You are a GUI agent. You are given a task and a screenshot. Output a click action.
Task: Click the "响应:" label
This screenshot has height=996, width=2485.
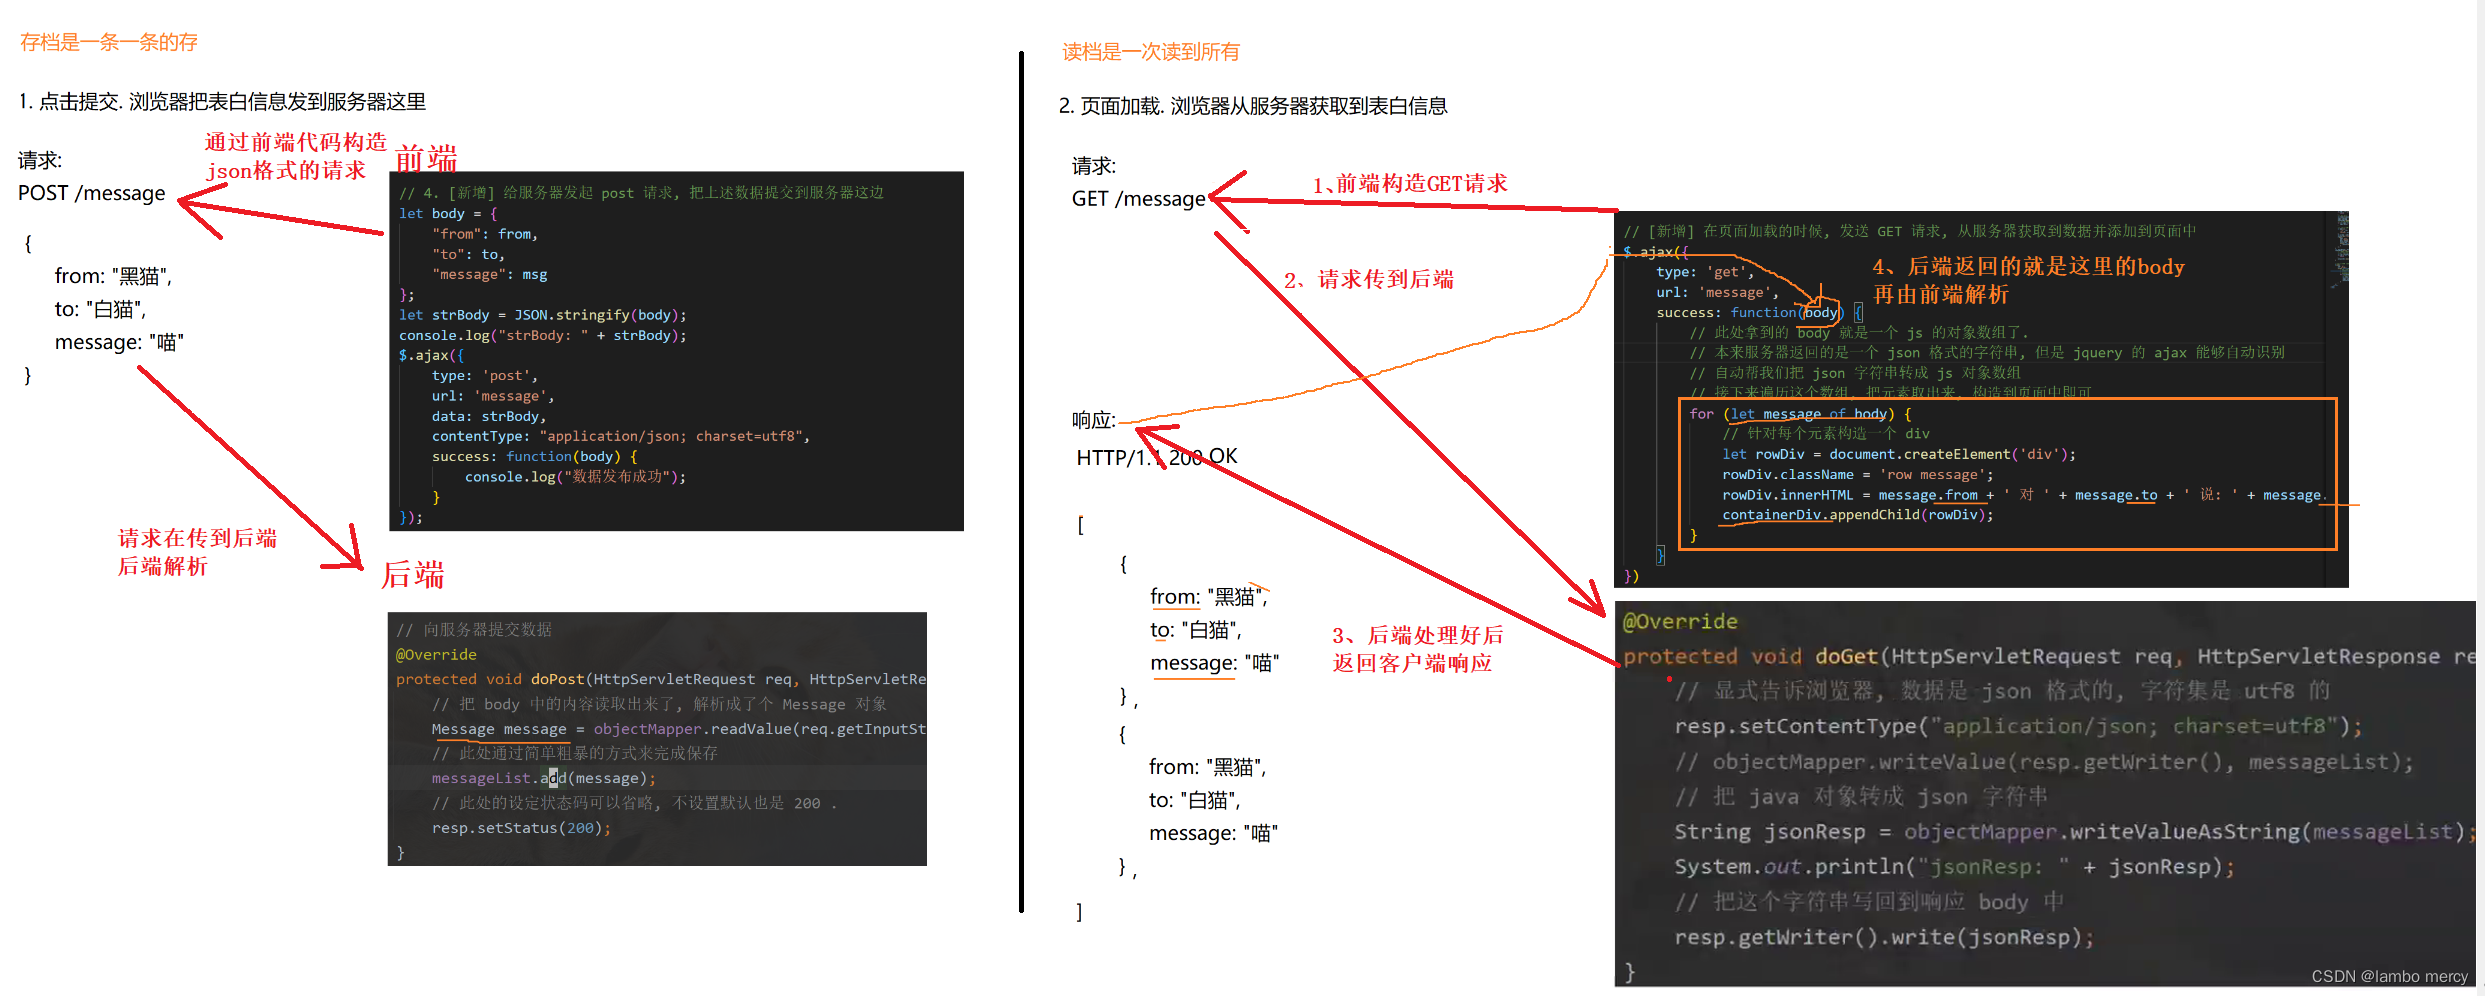point(1093,421)
